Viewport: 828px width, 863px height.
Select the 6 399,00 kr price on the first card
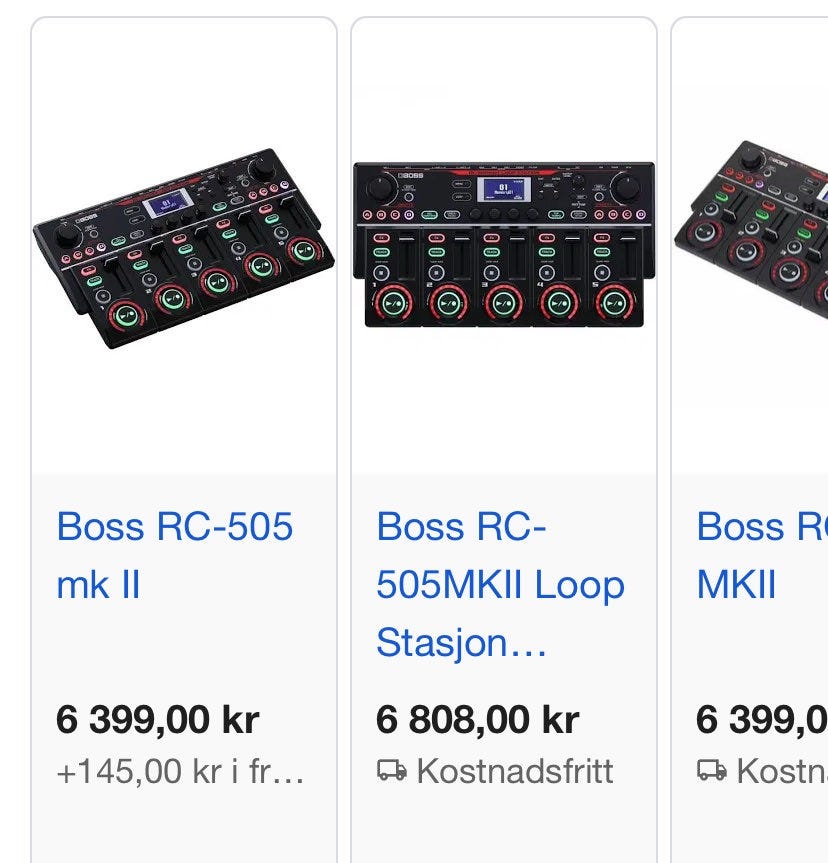pos(157,719)
